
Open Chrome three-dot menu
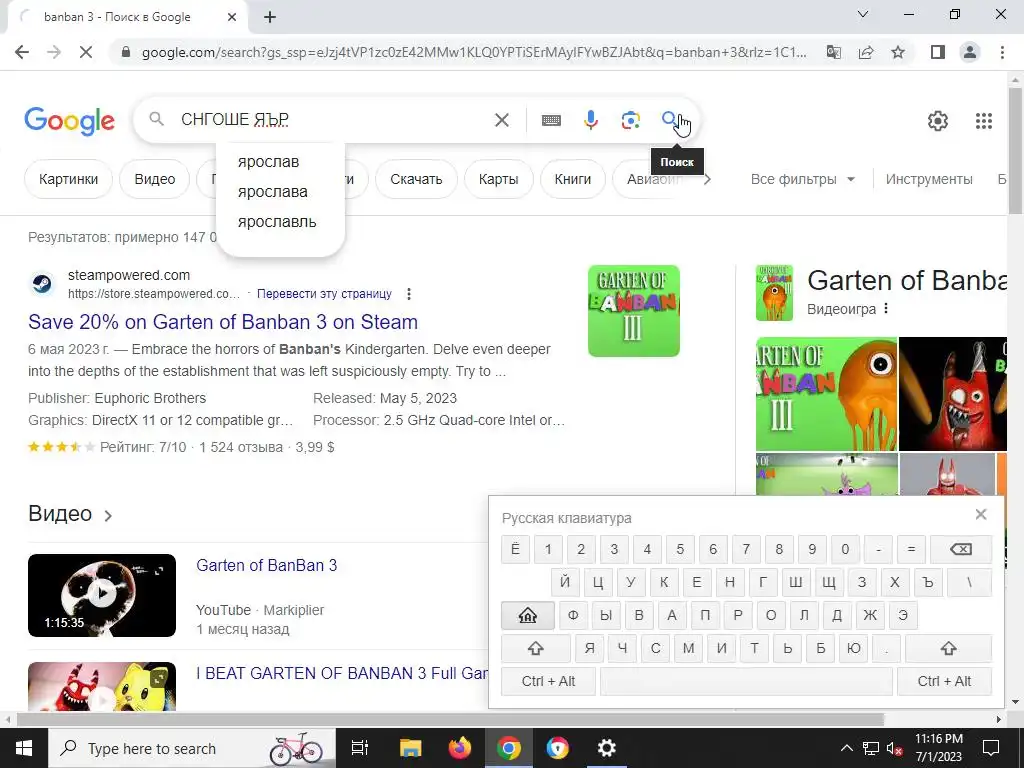(1002, 52)
